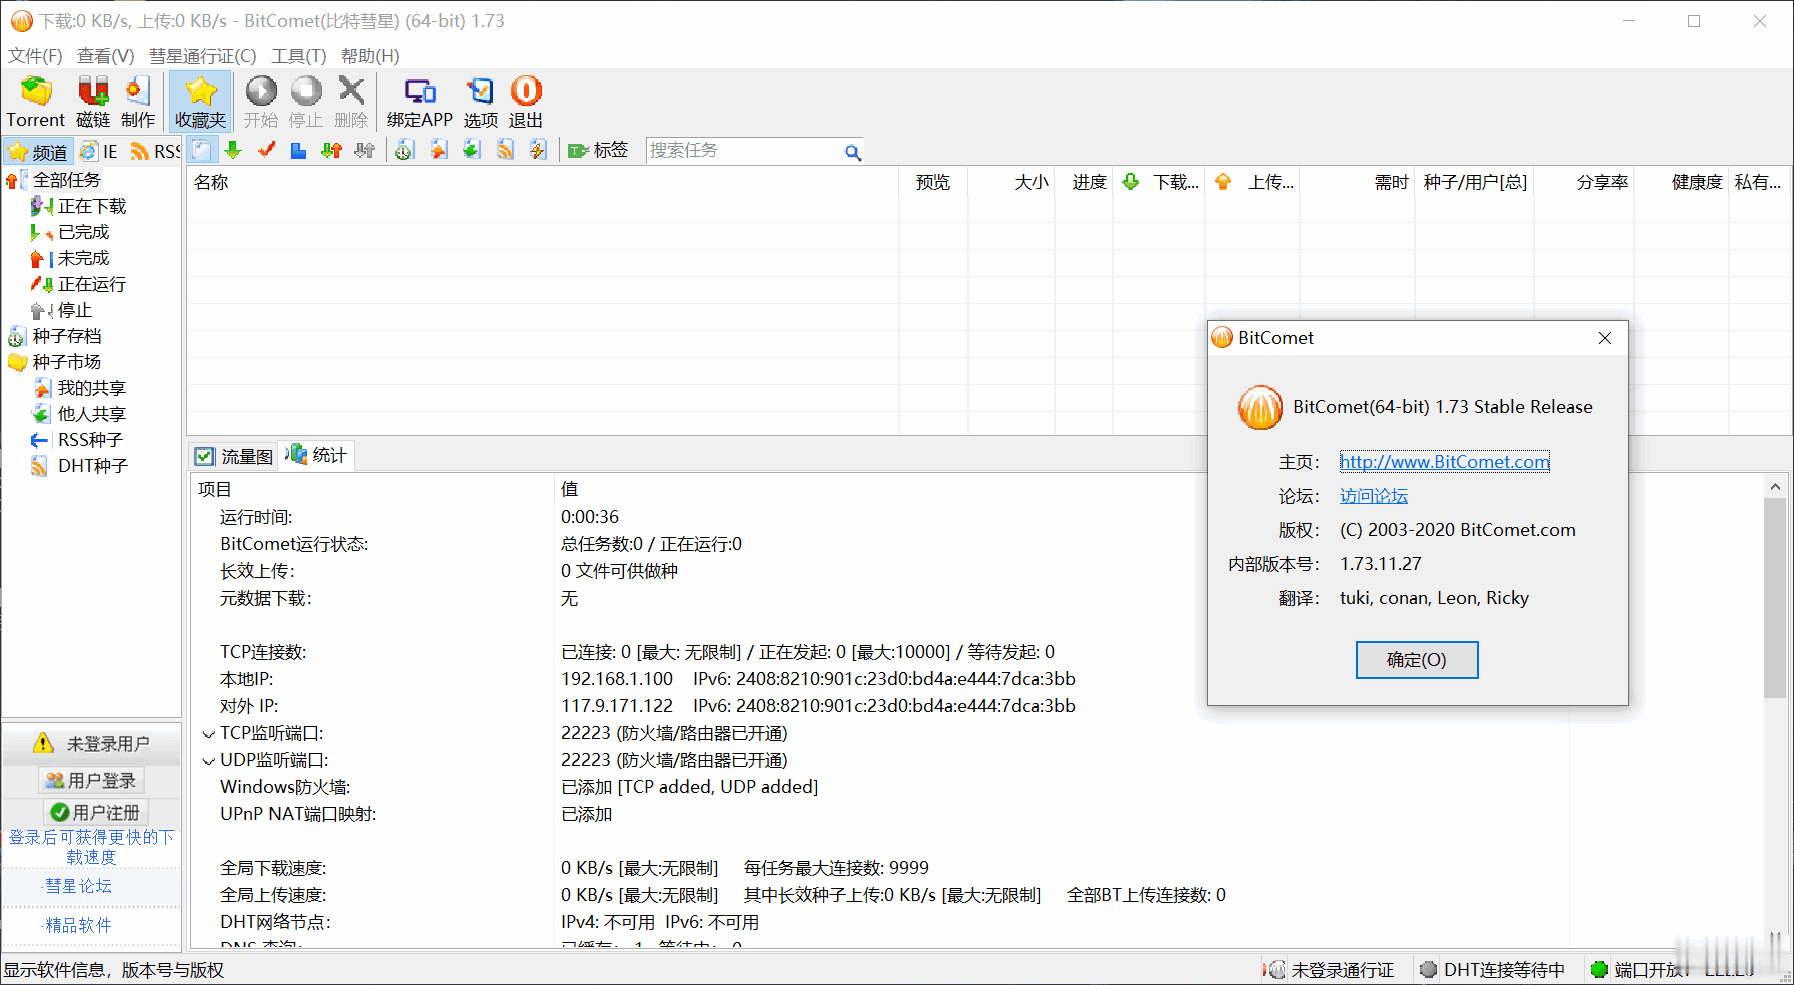This screenshot has width=1794, height=985.
Task: Open the 彗星论坛 link
Action: [79, 886]
